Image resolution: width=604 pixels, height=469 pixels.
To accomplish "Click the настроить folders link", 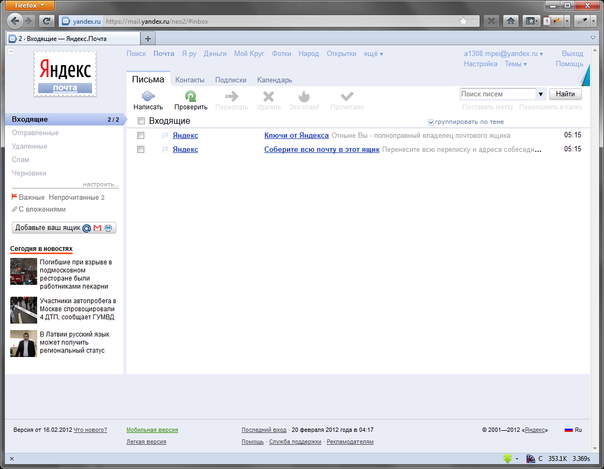I will 99,184.
